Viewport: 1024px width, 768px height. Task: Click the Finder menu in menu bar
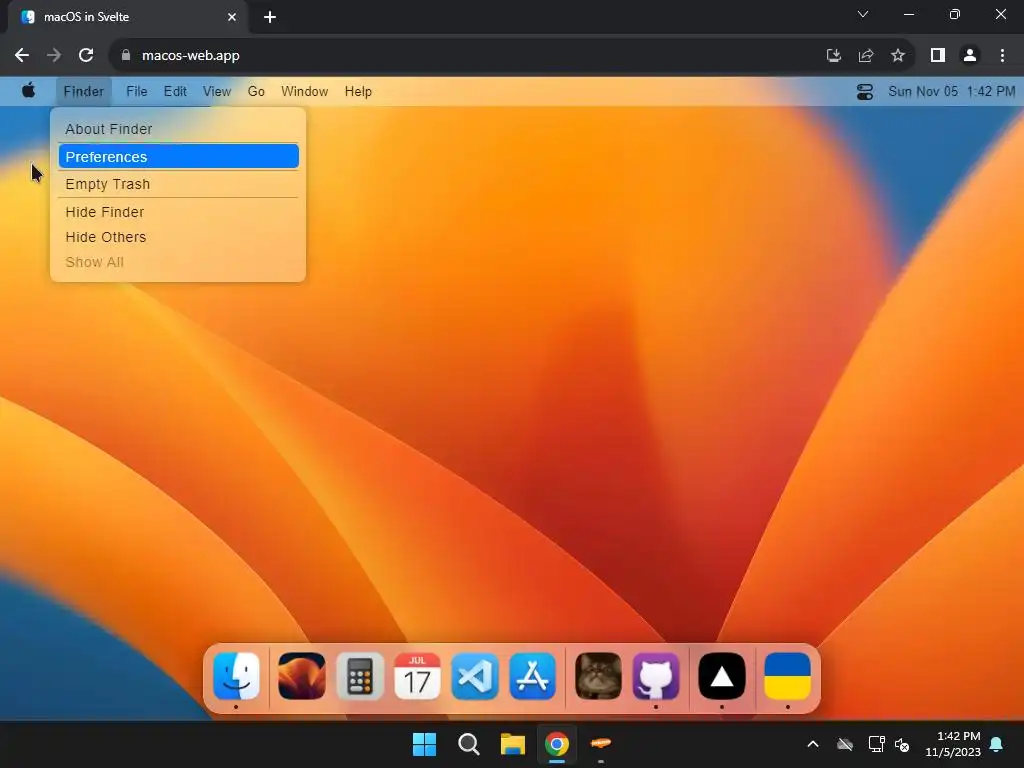[84, 91]
